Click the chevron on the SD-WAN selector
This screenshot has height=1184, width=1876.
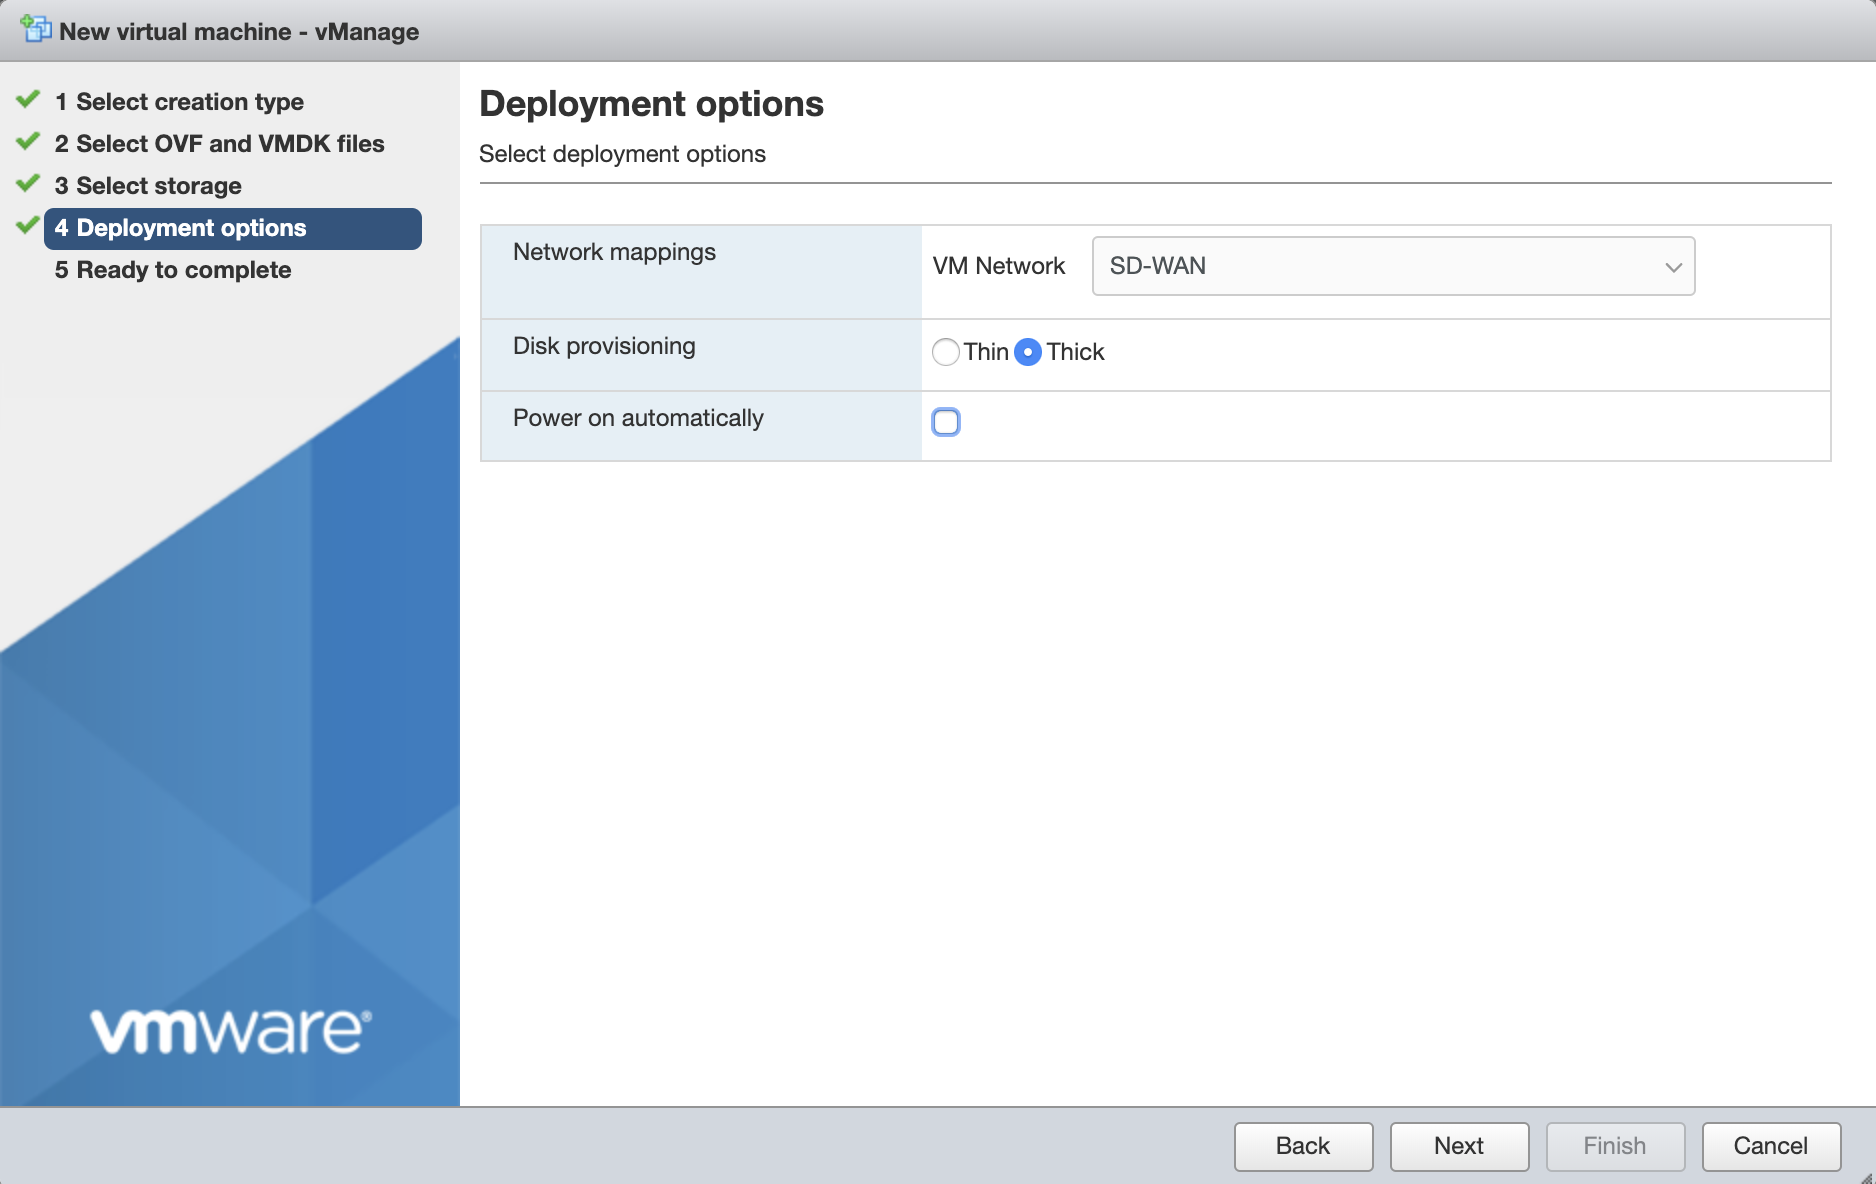1673,266
